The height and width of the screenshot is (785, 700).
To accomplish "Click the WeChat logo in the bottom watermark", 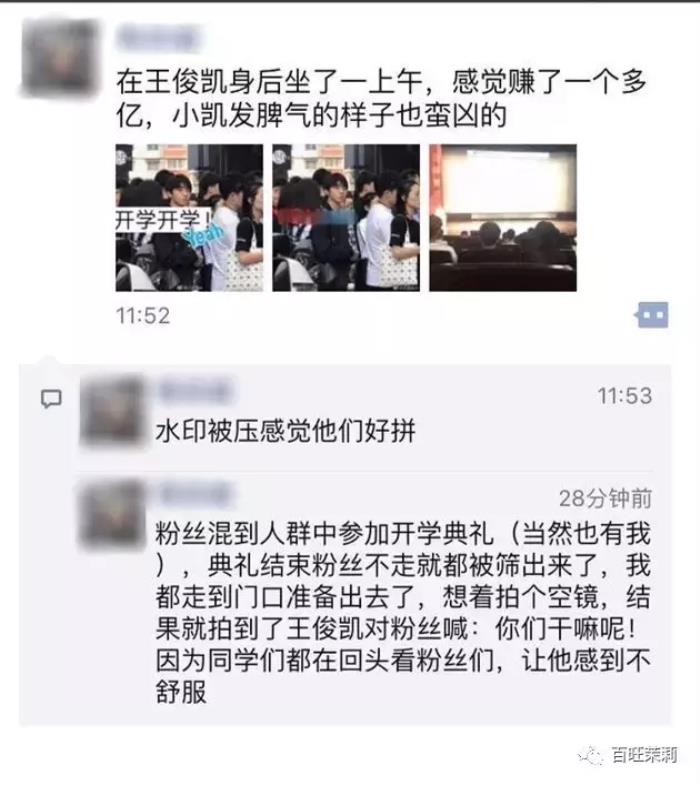I will [591, 754].
